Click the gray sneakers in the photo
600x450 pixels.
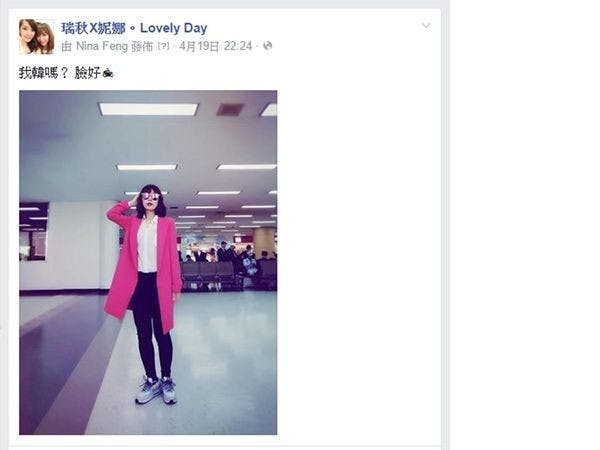[x=156, y=390]
